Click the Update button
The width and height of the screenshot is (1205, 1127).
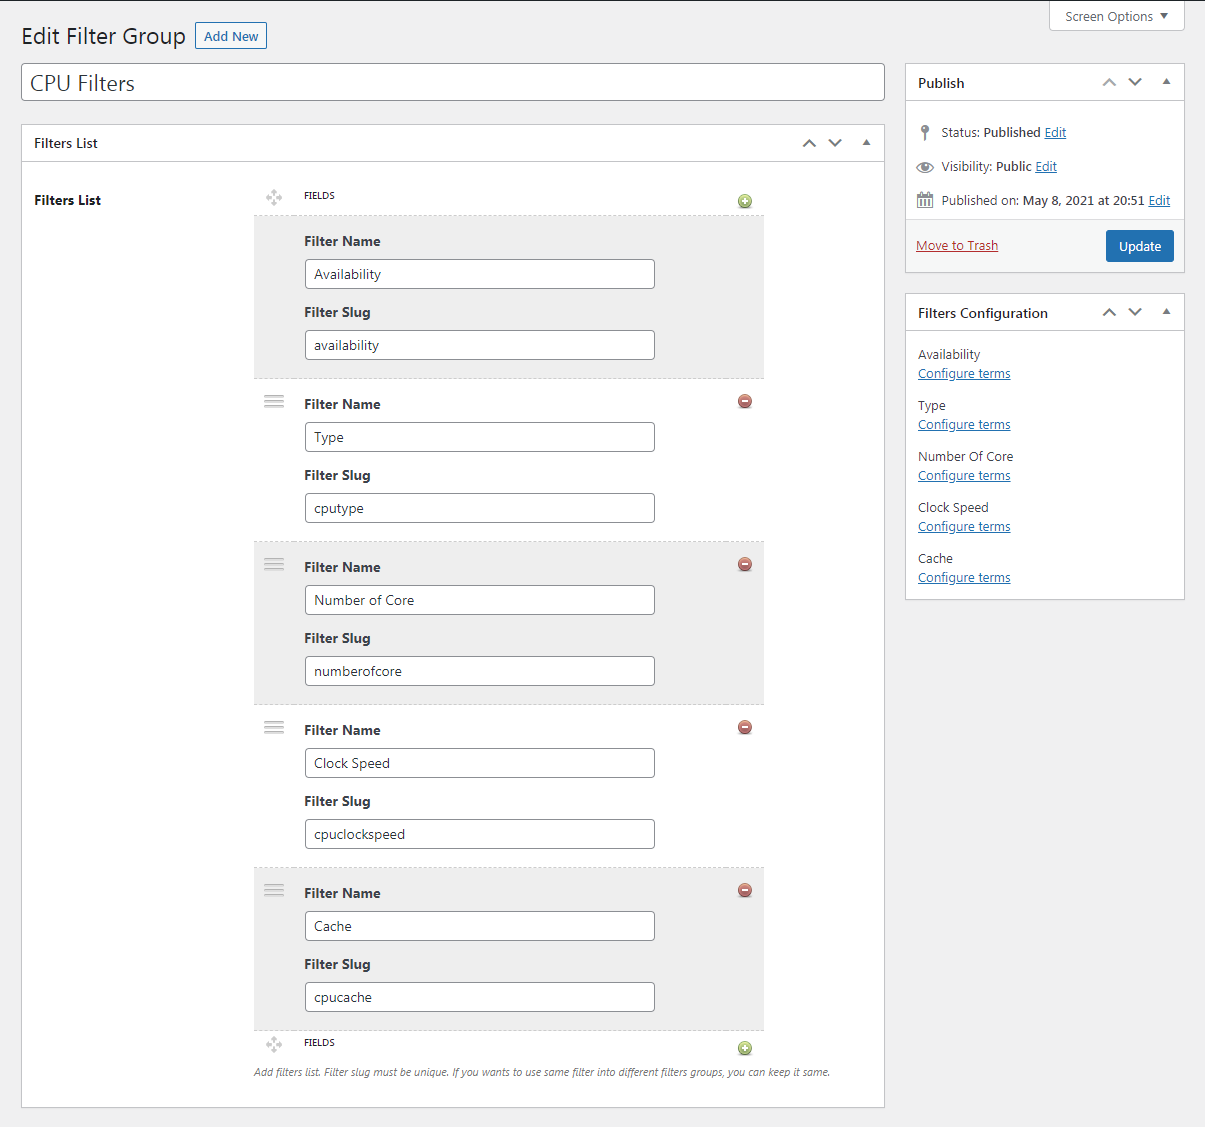click(1139, 246)
